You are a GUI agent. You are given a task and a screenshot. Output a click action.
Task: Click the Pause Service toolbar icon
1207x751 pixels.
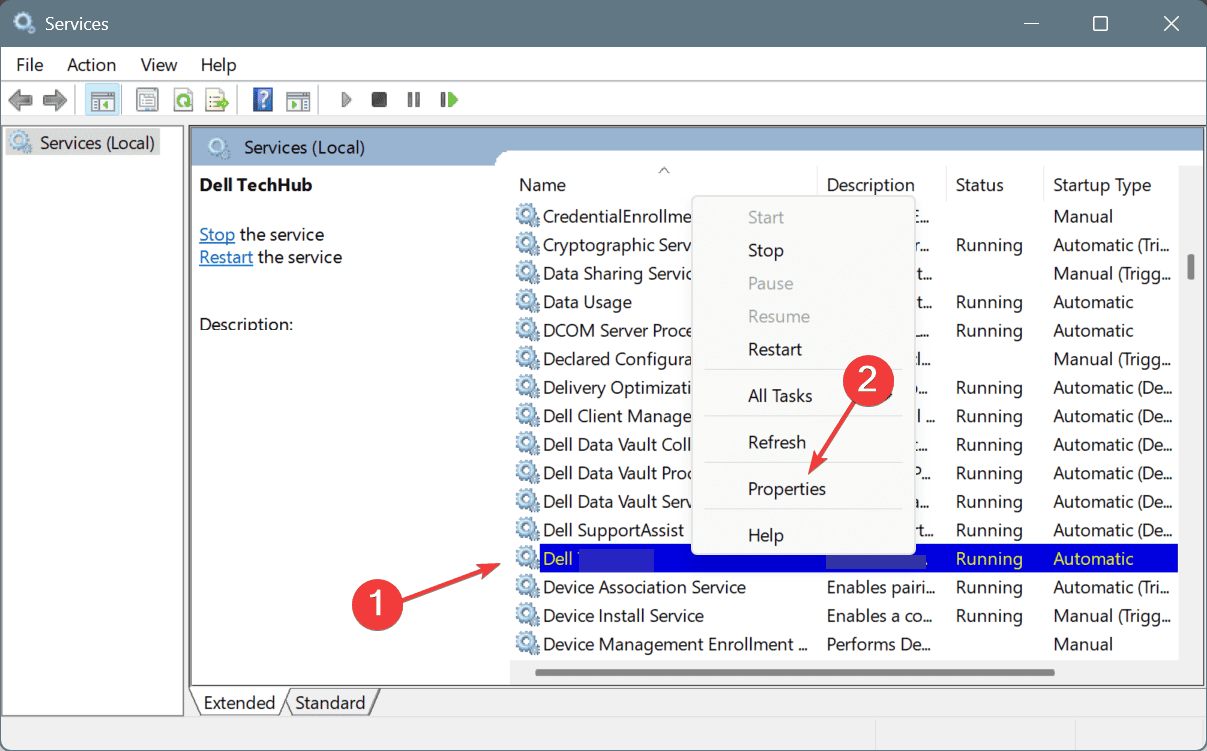pos(413,100)
